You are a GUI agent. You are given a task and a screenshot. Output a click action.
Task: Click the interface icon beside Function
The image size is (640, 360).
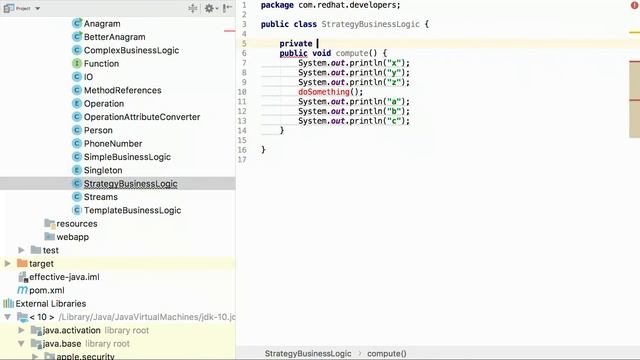[x=77, y=64]
